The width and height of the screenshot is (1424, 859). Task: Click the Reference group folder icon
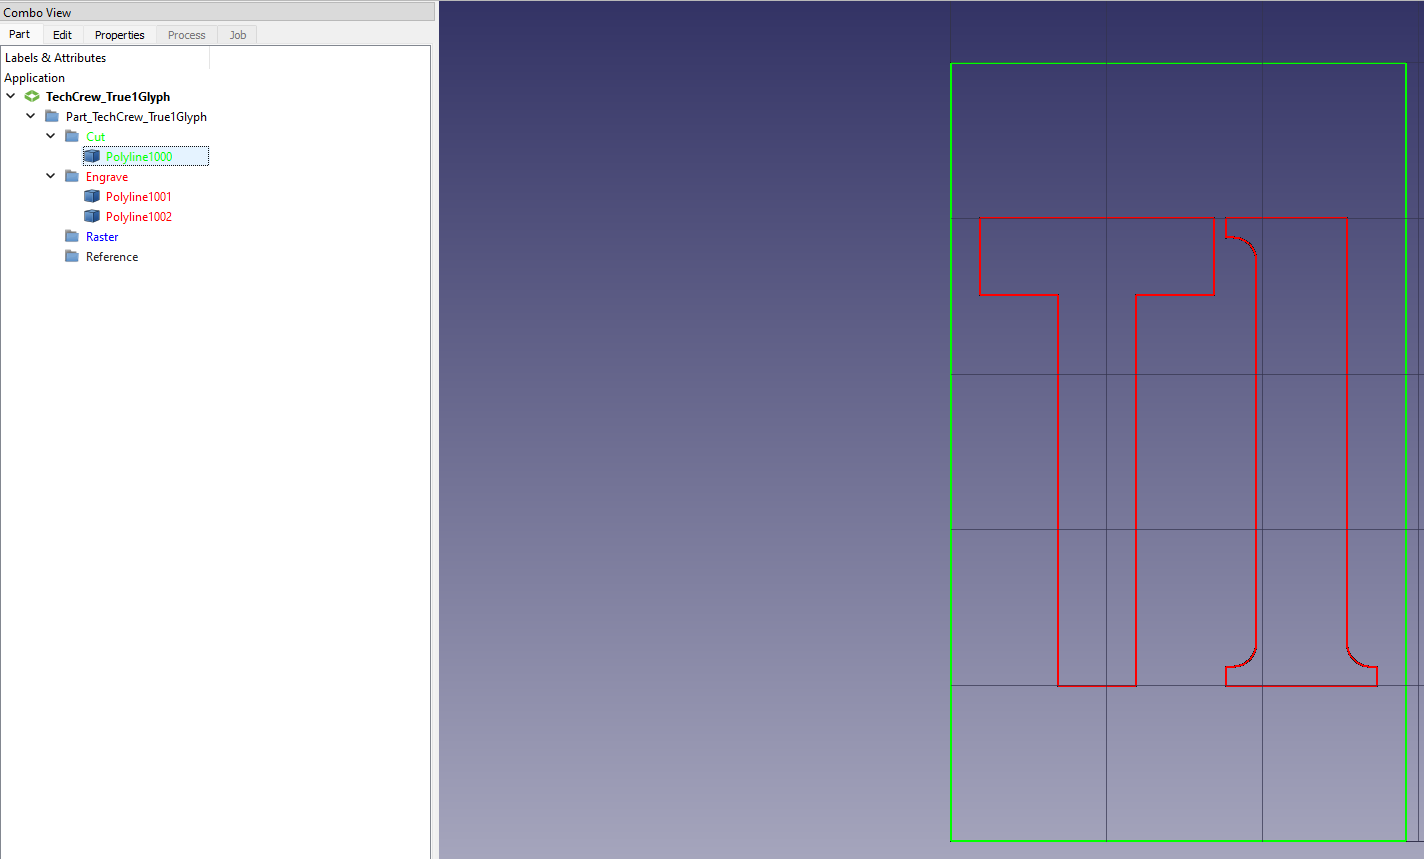72,257
